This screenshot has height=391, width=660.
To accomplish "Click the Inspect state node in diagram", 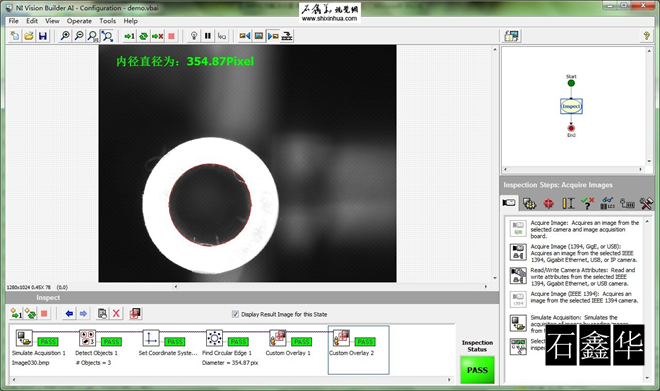I will (571, 106).
